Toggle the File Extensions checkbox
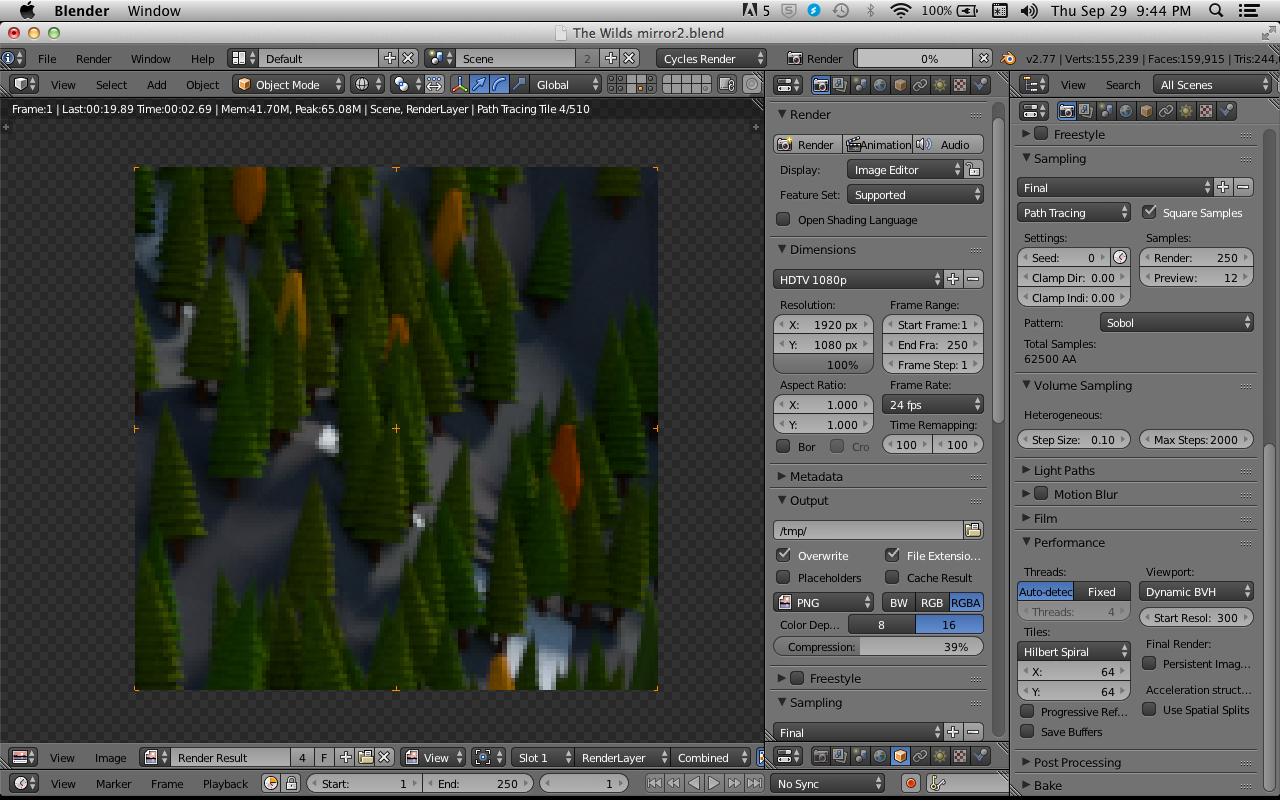 [892, 555]
